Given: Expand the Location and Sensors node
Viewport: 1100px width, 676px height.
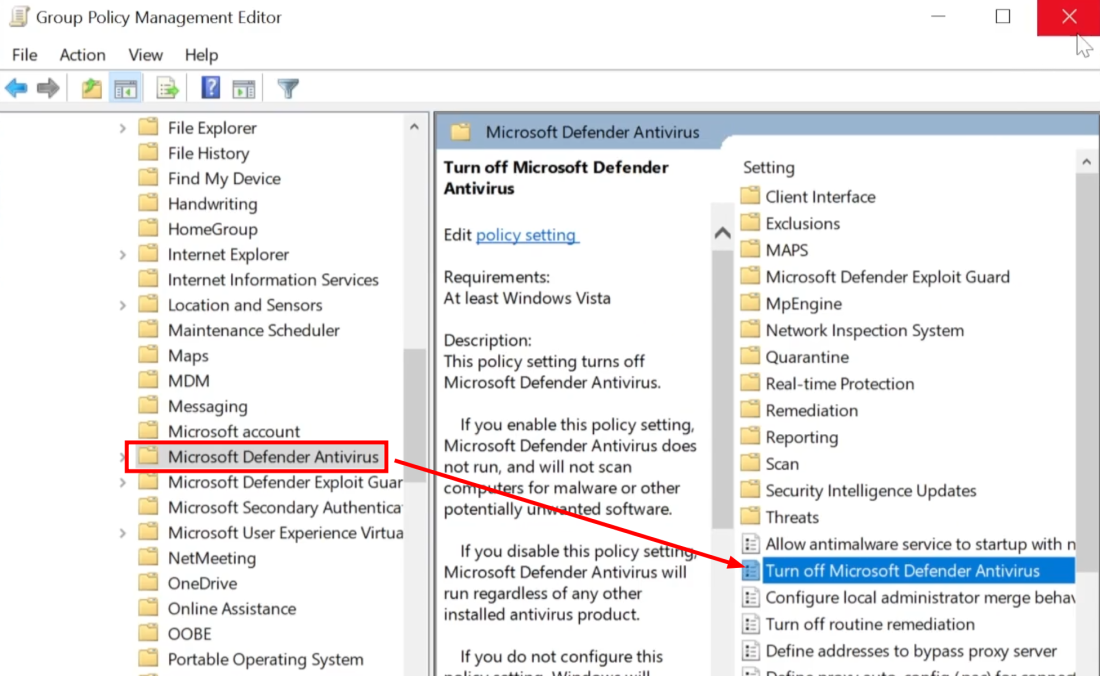Looking at the screenshot, I should pos(123,305).
